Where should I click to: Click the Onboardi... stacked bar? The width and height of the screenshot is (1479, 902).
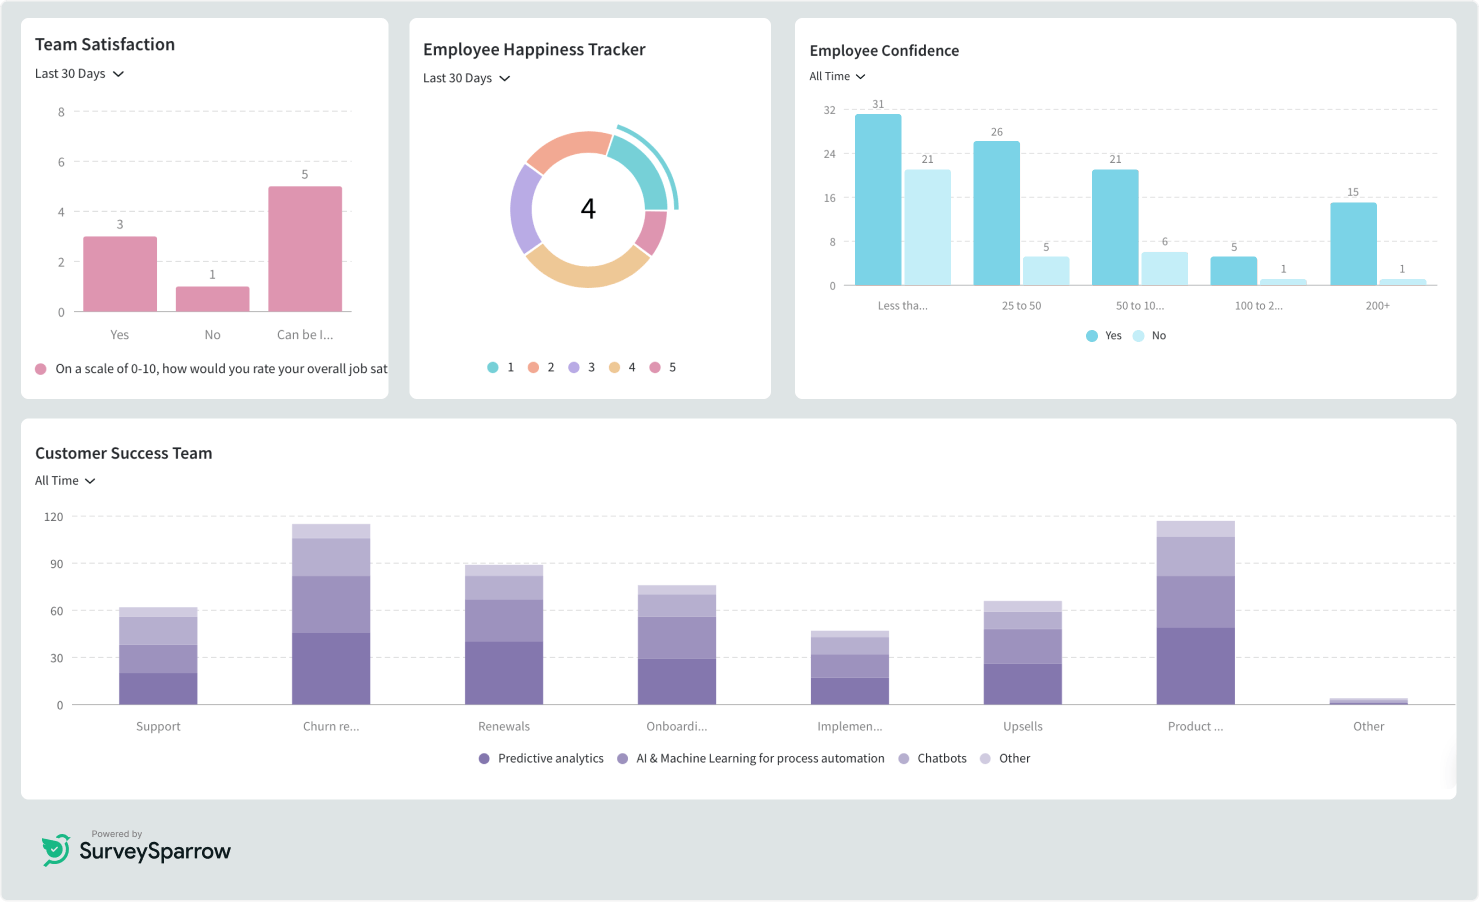point(677,645)
